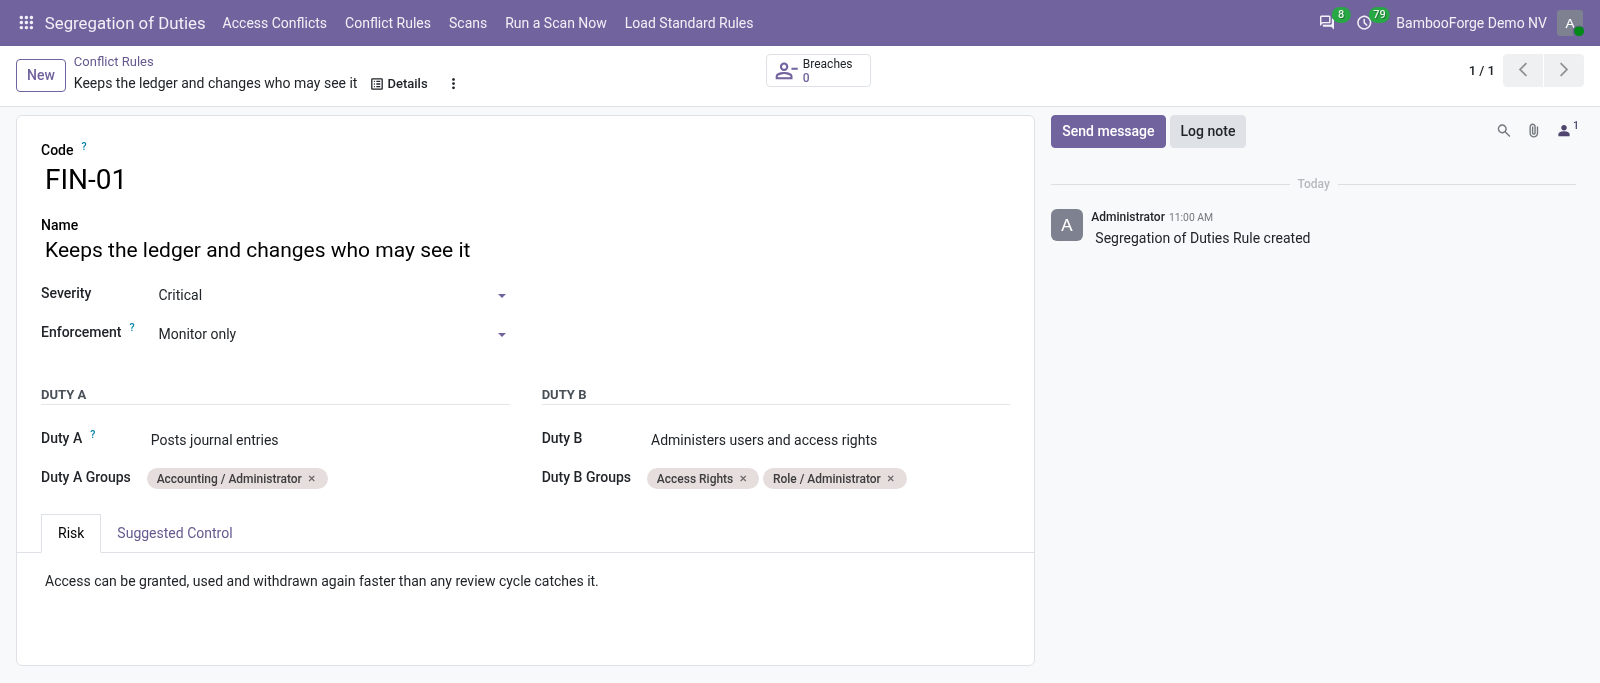Click the Administrator avatar in top bar
The image size is (1600, 683).
(1569, 23)
